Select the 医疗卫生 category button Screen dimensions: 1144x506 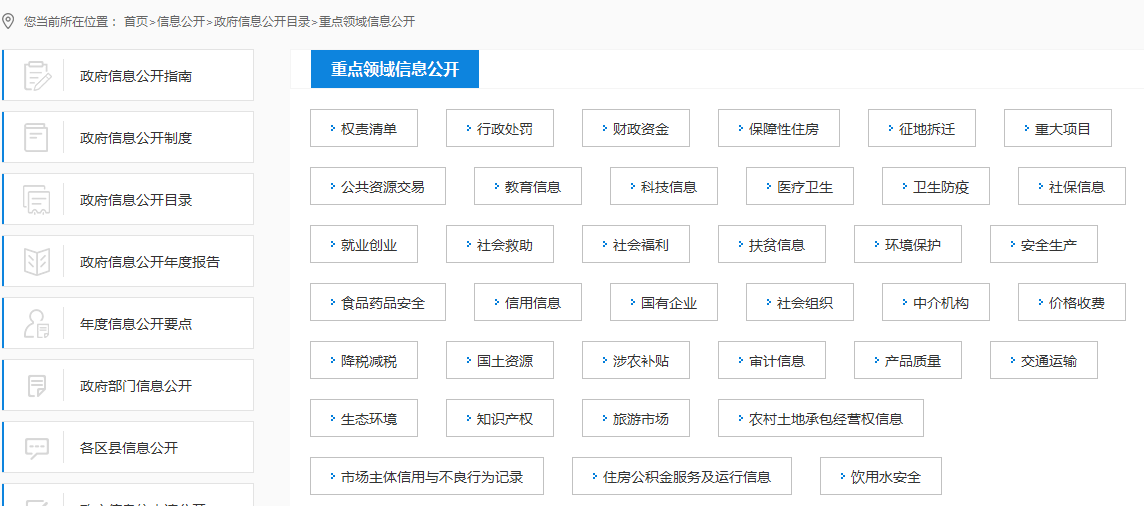point(800,187)
